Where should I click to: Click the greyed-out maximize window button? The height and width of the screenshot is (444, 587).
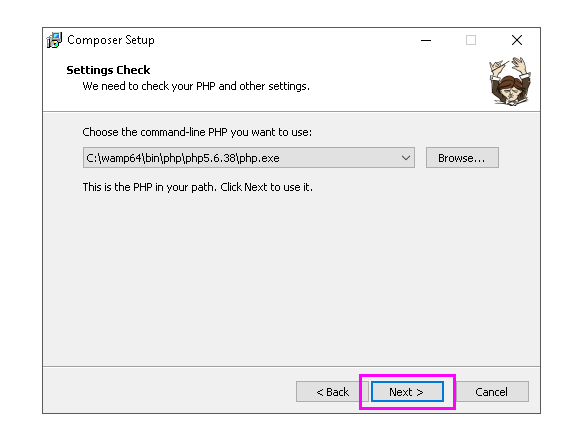471,40
